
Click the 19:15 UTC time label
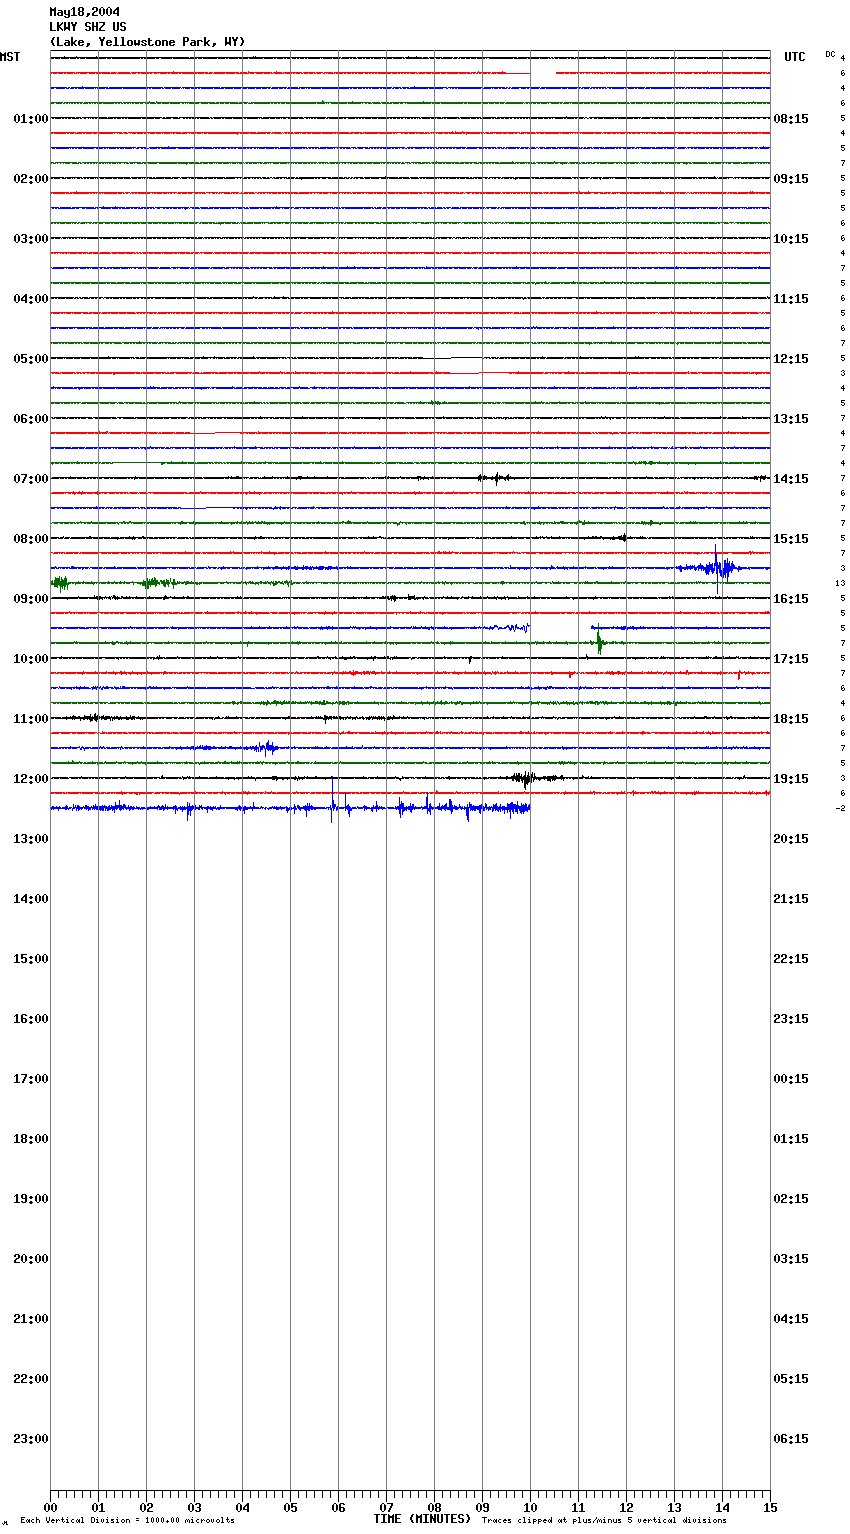tap(791, 779)
